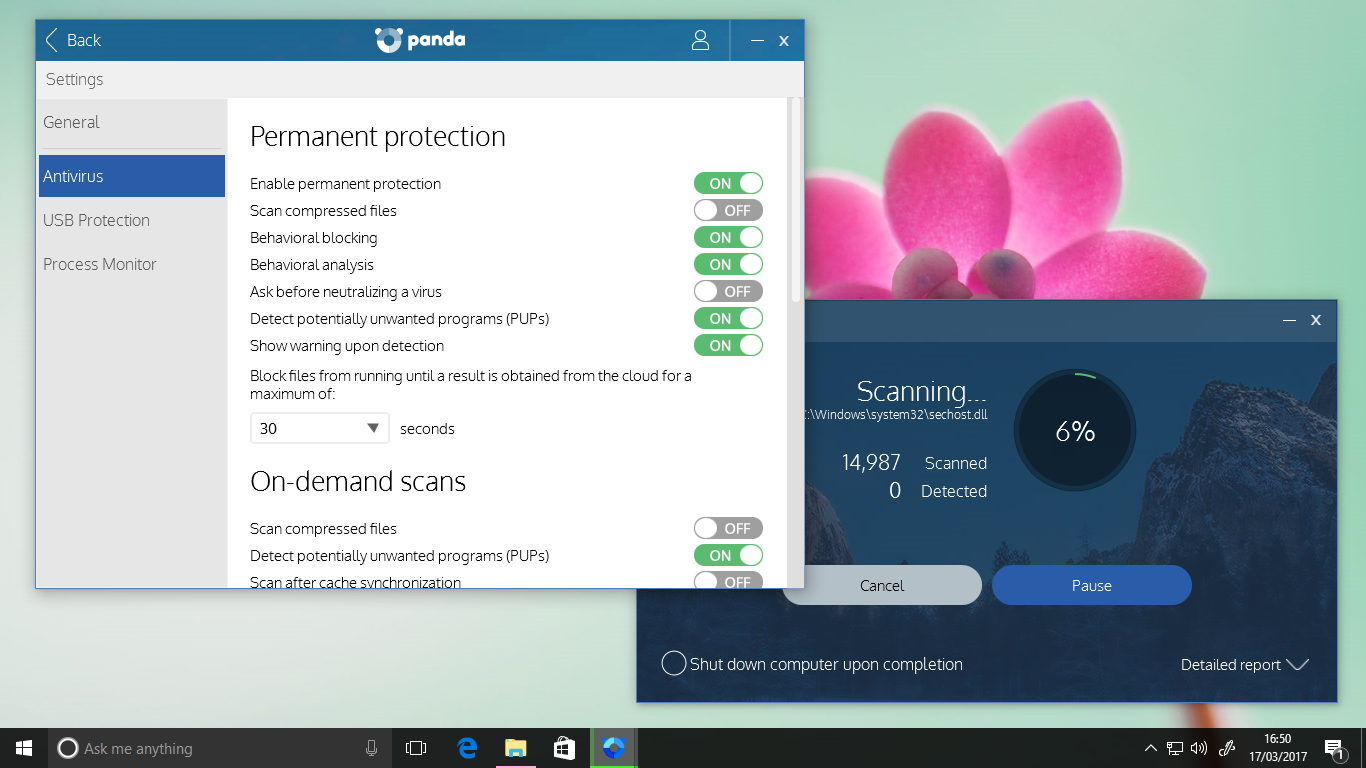
Task: Turn off Enable permanent protection
Action: [728, 183]
